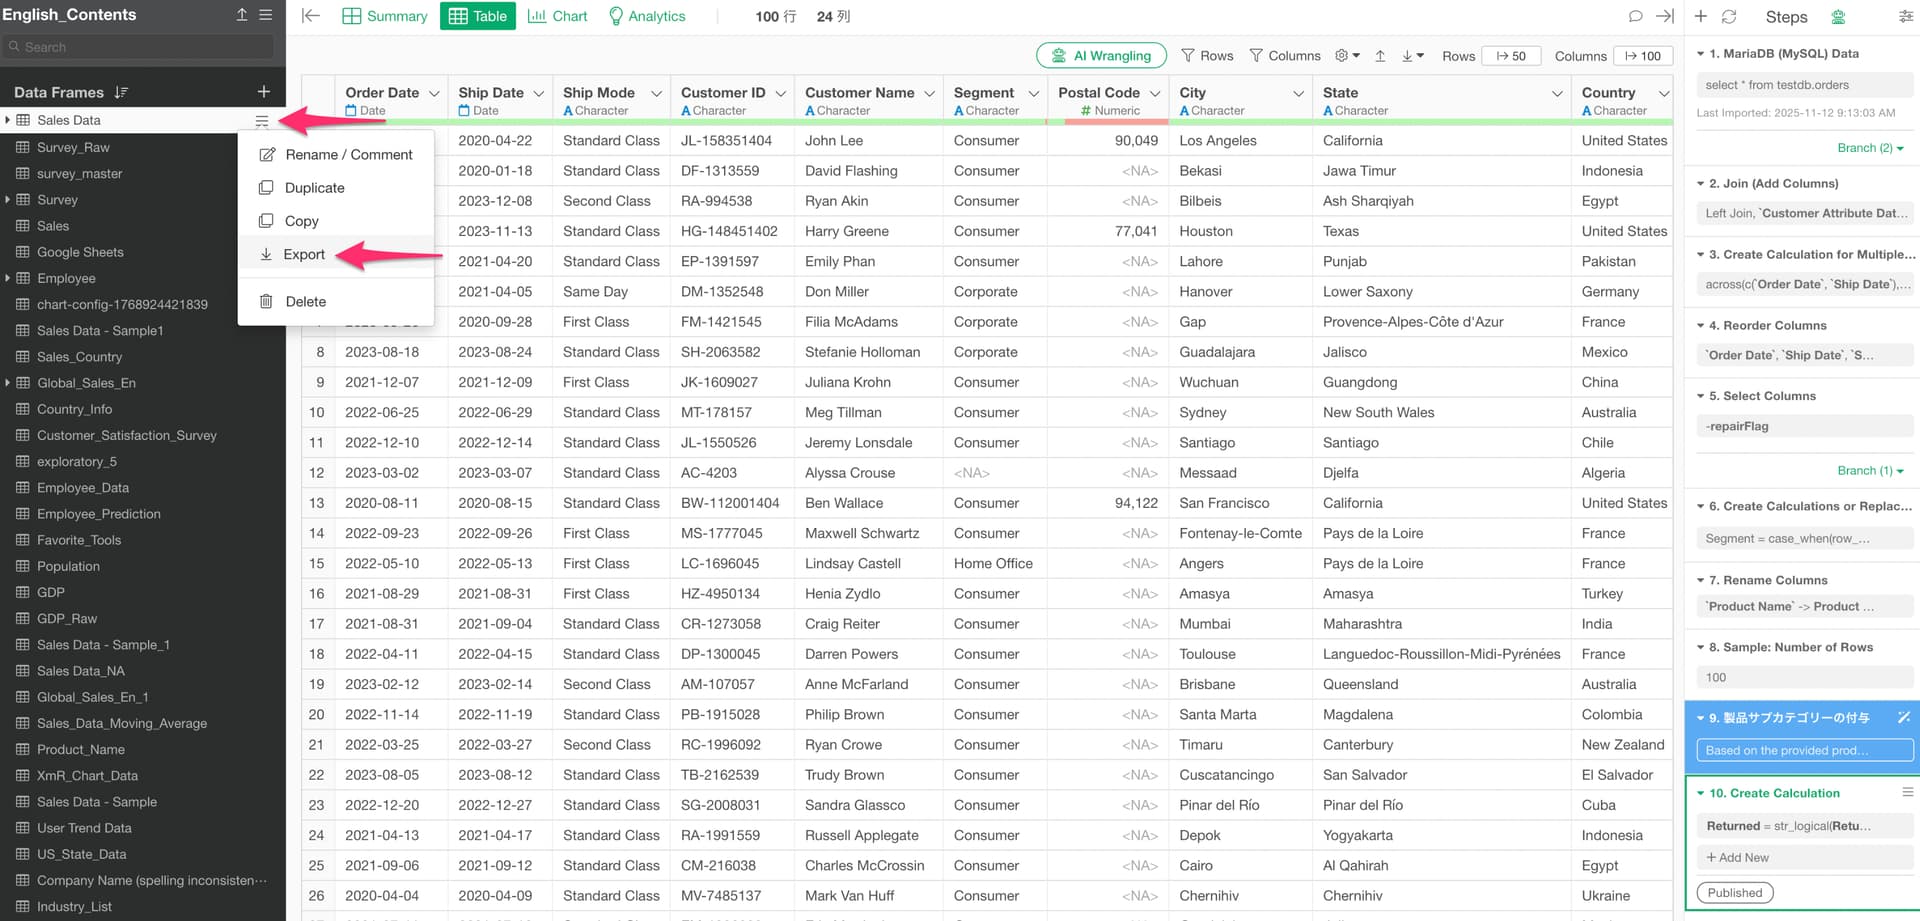Switch to the Chart tab
This screenshot has width=1920, height=921.
(557, 16)
